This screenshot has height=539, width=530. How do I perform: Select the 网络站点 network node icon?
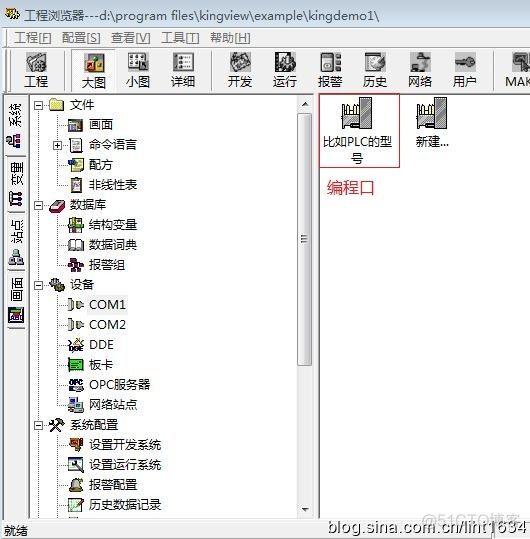pyautogui.click(x=76, y=405)
